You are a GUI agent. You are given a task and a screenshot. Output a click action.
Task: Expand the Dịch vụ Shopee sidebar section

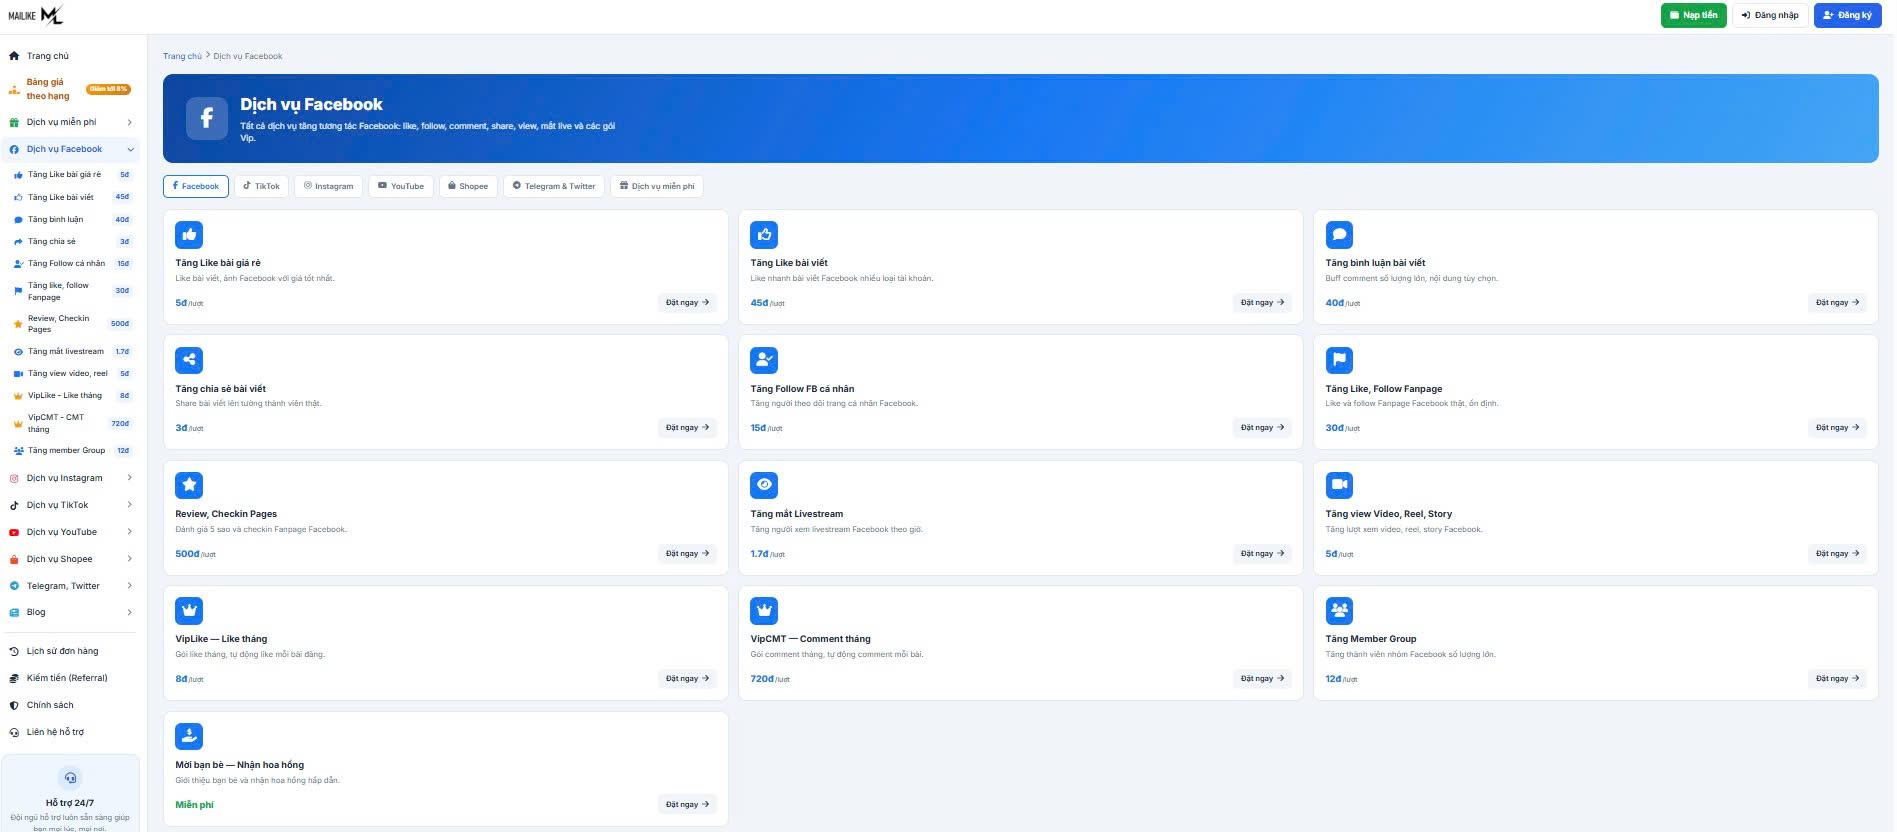click(x=70, y=559)
